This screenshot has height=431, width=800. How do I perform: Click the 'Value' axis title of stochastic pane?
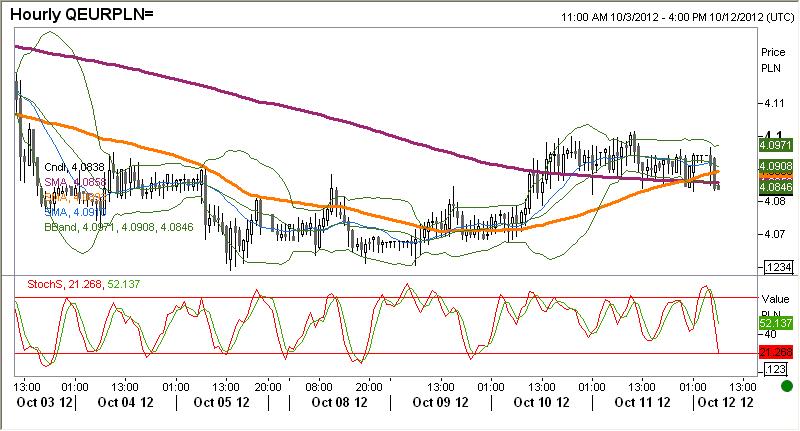pyautogui.click(x=775, y=299)
